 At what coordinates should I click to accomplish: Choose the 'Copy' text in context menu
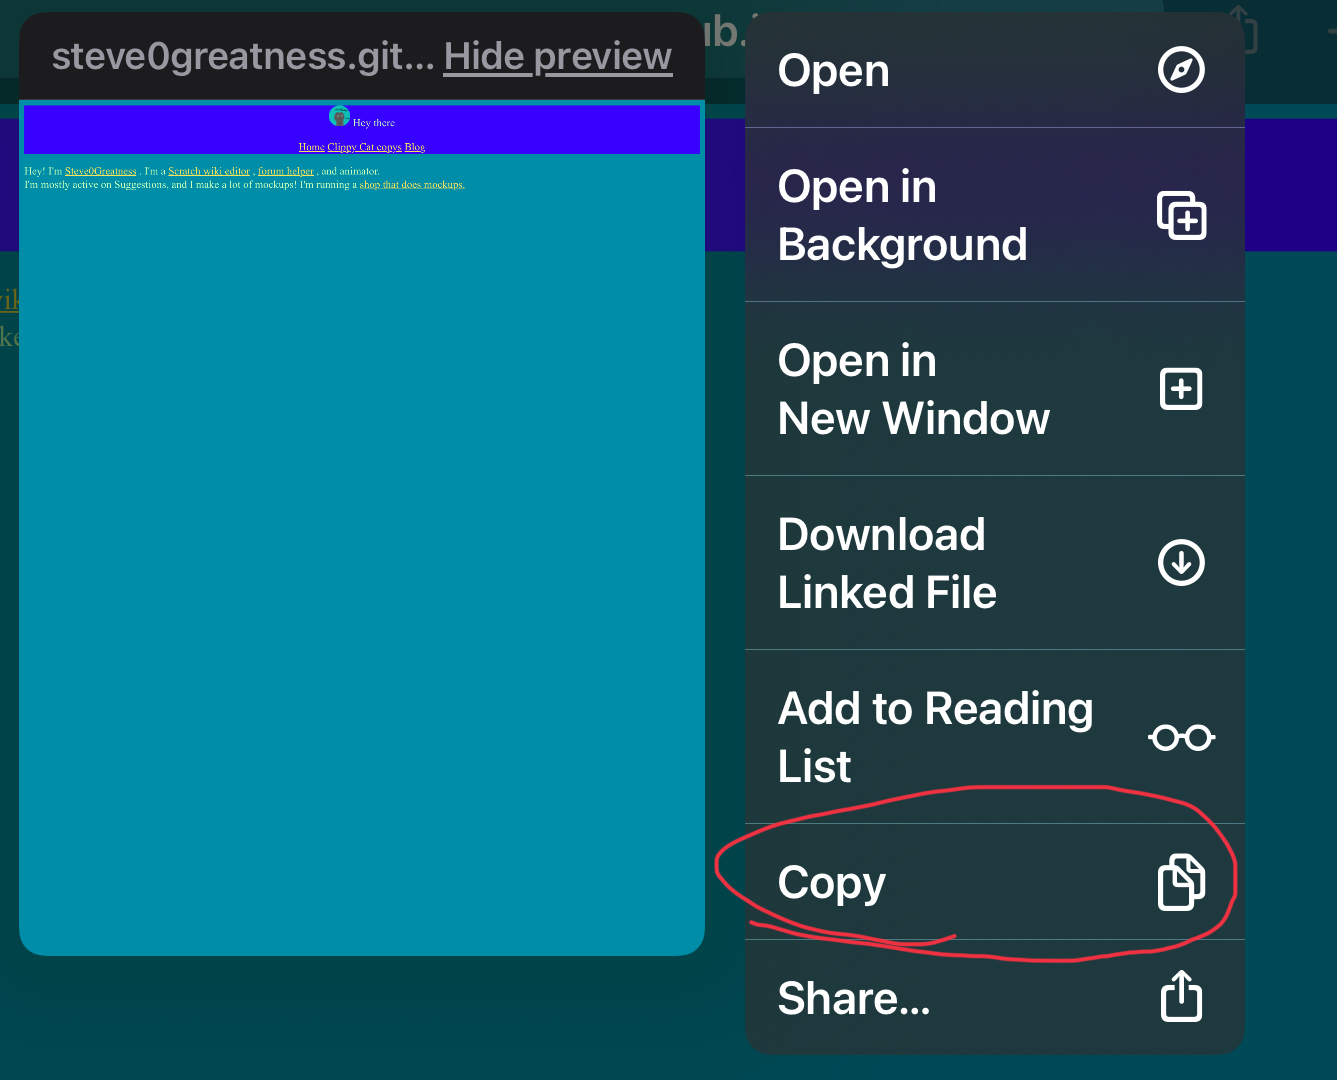click(x=832, y=883)
